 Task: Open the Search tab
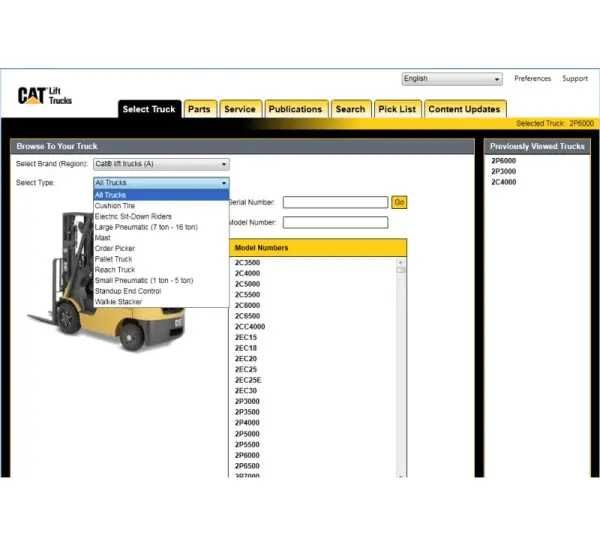coord(350,109)
